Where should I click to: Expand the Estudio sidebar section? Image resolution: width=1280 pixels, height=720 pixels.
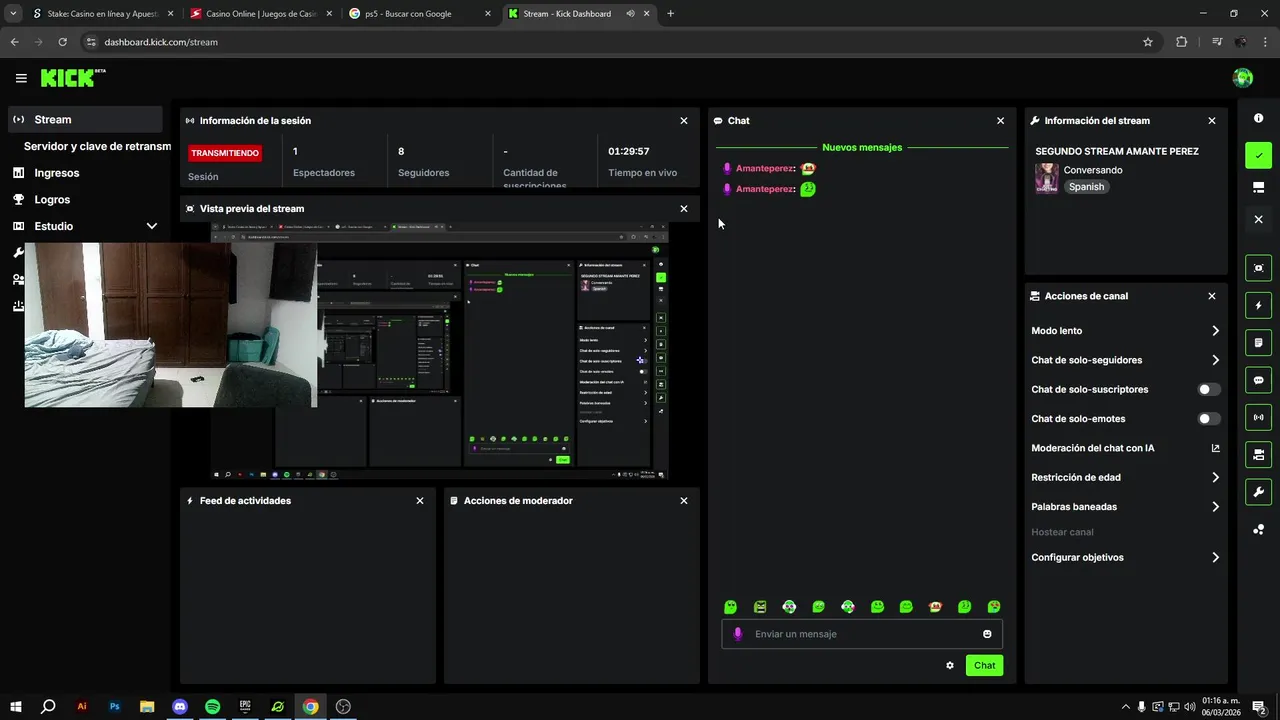(x=85, y=226)
